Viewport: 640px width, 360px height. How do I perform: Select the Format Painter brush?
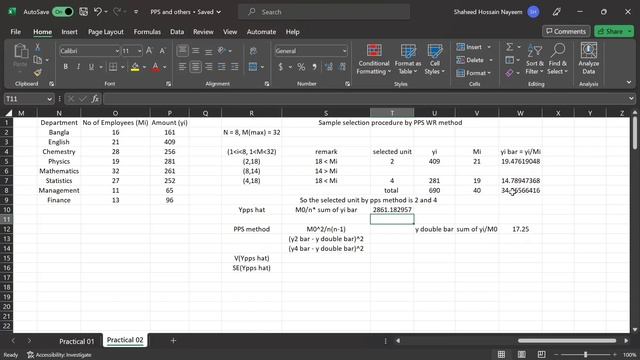point(38,73)
